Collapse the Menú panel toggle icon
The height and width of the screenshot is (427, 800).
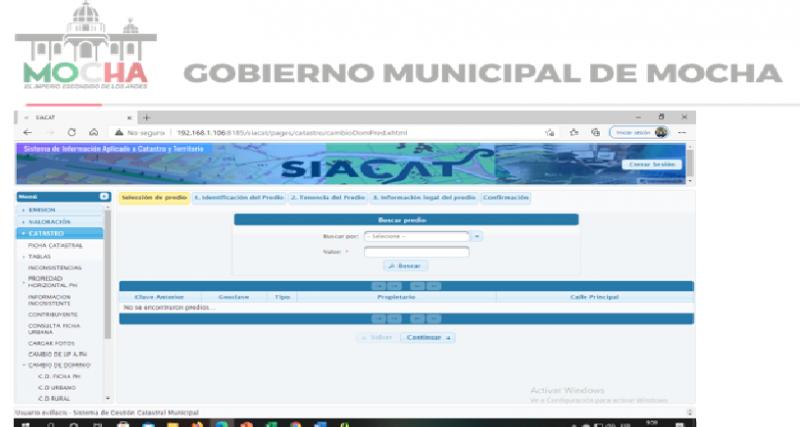[x=104, y=196]
